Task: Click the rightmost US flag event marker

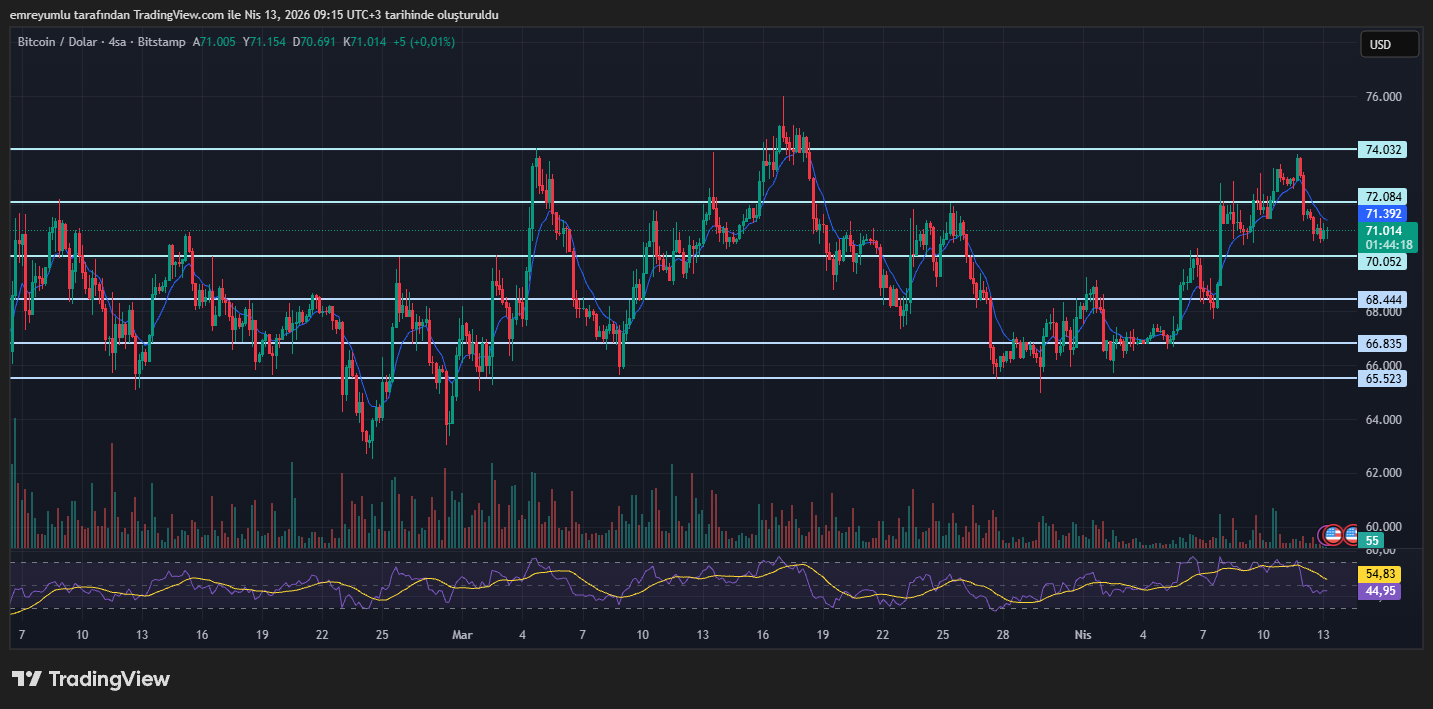Action: click(1353, 535)
